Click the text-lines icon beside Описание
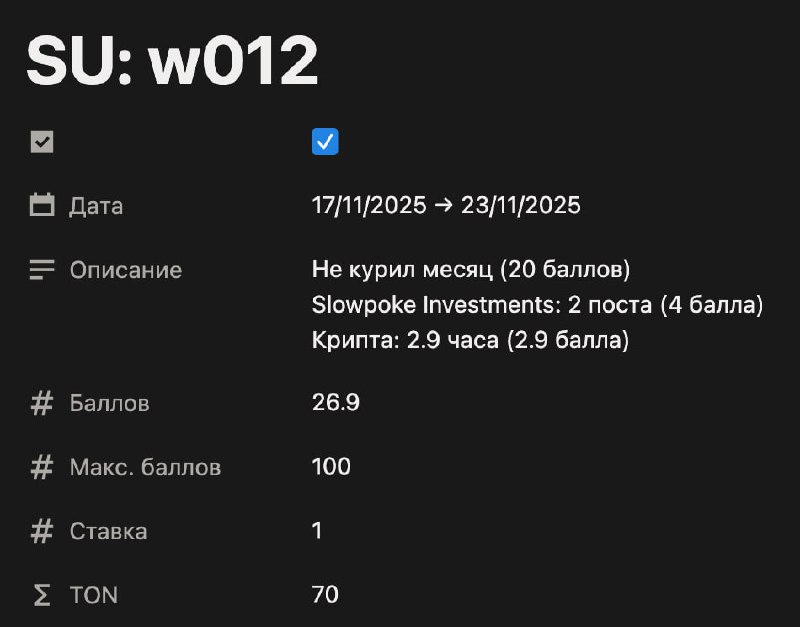 coord(42,269)
